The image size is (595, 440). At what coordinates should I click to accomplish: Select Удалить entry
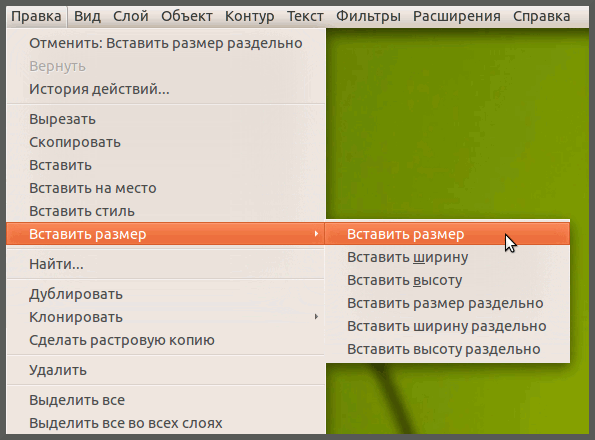166,370
